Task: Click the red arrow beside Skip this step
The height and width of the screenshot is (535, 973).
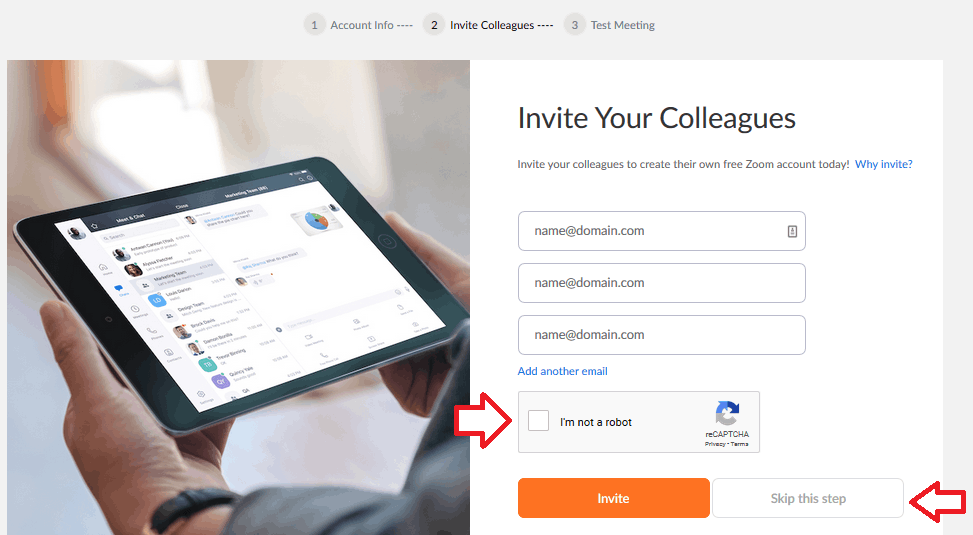Action: pos(938,501)
